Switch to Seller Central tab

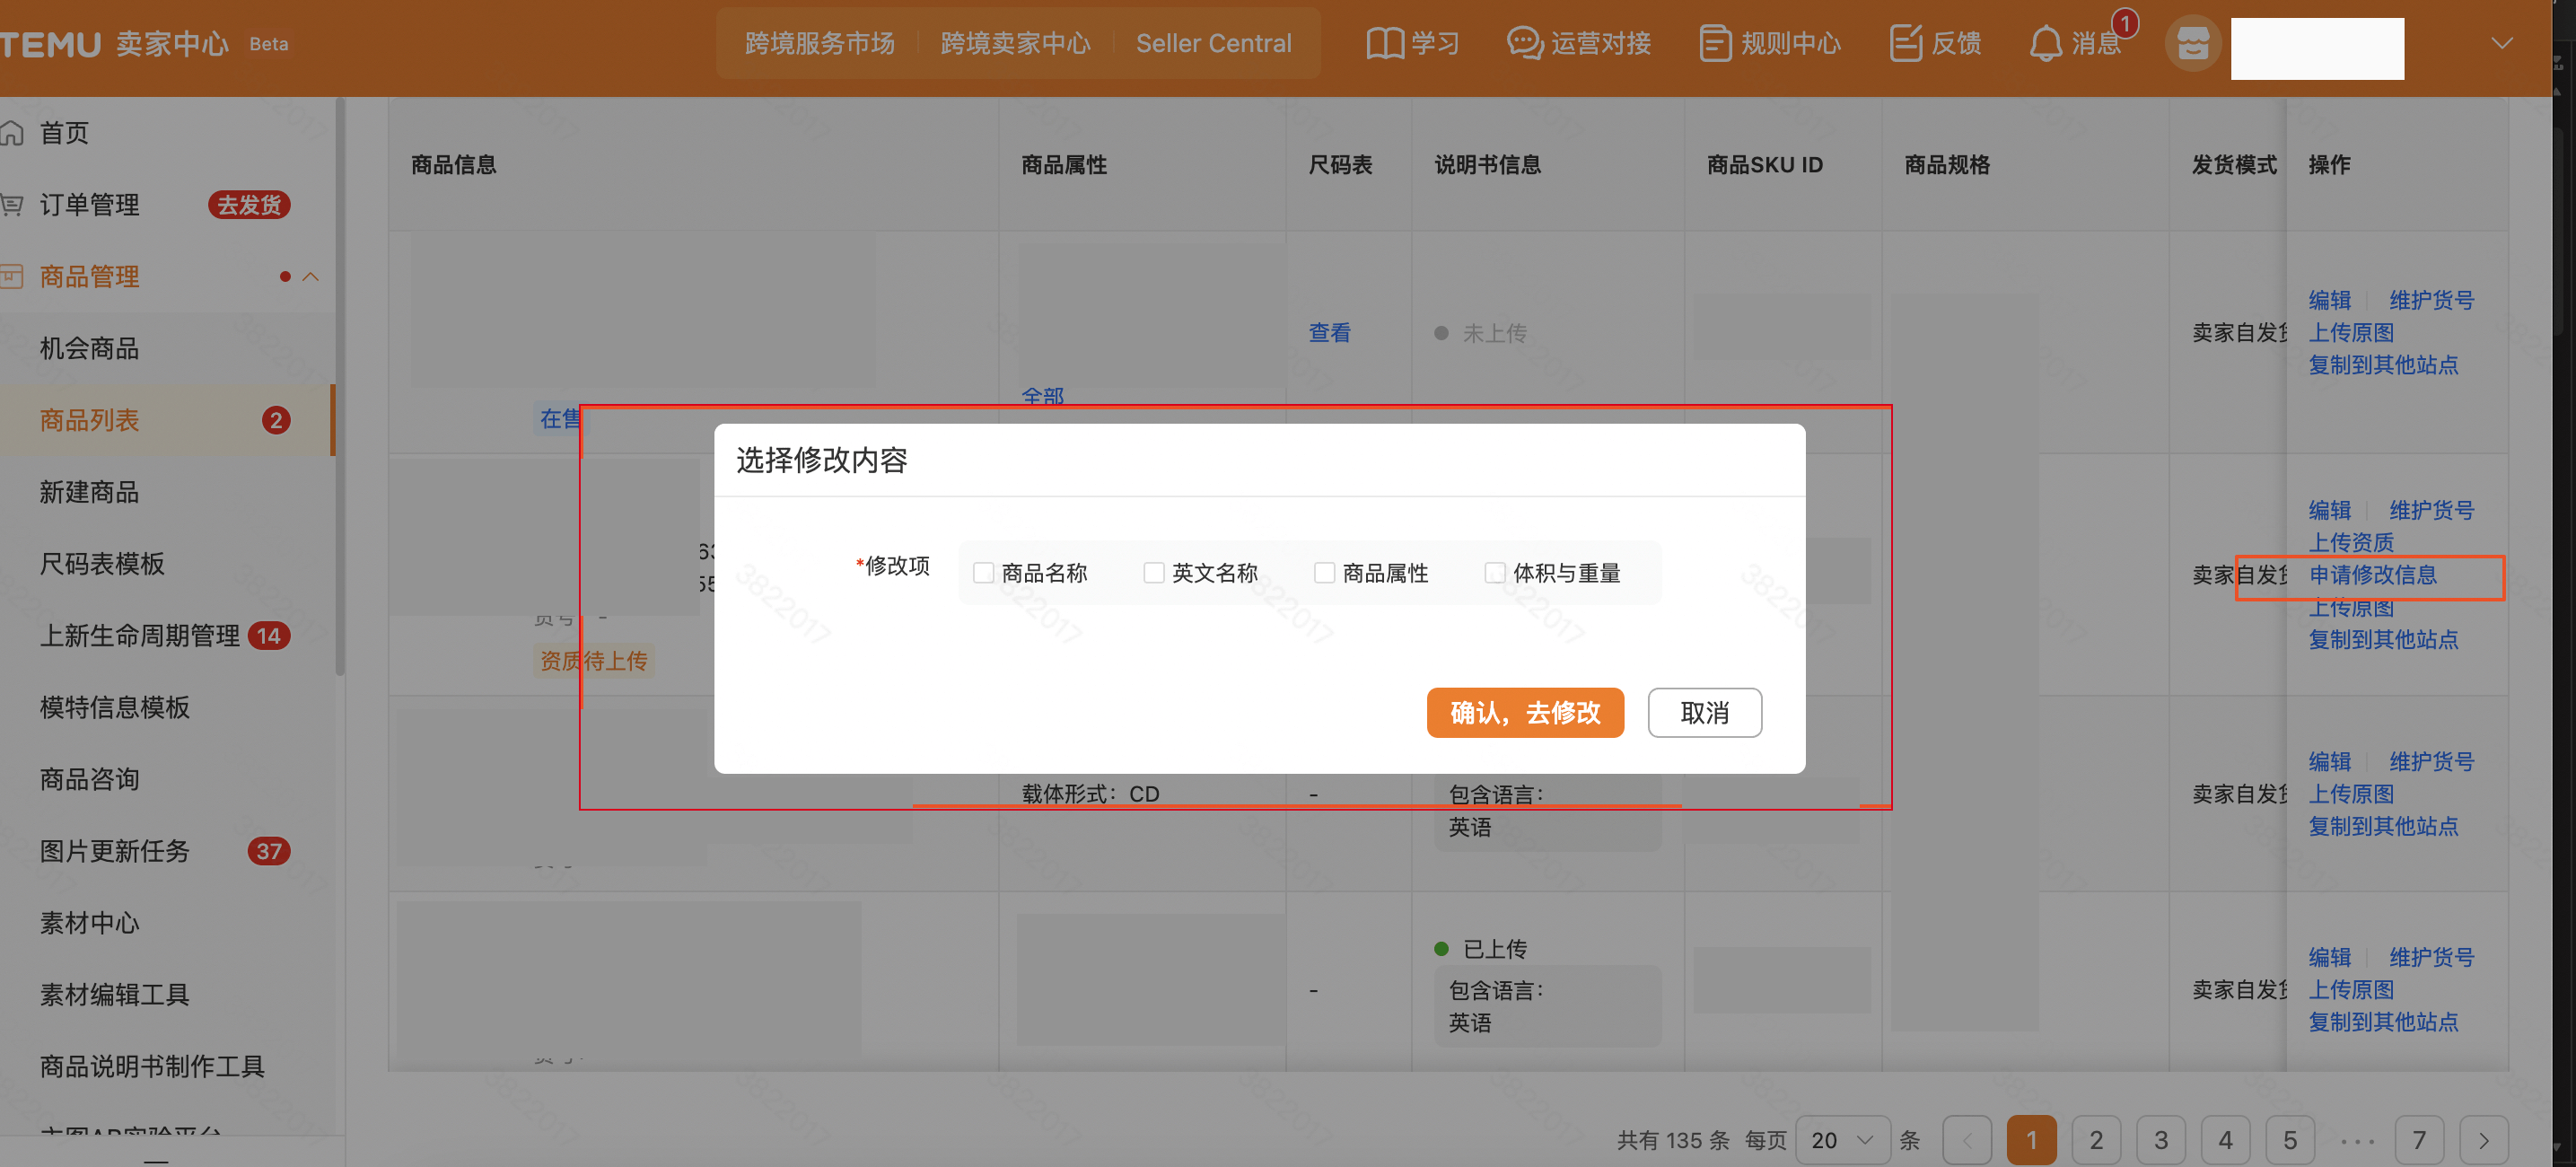pos(1213,44)
